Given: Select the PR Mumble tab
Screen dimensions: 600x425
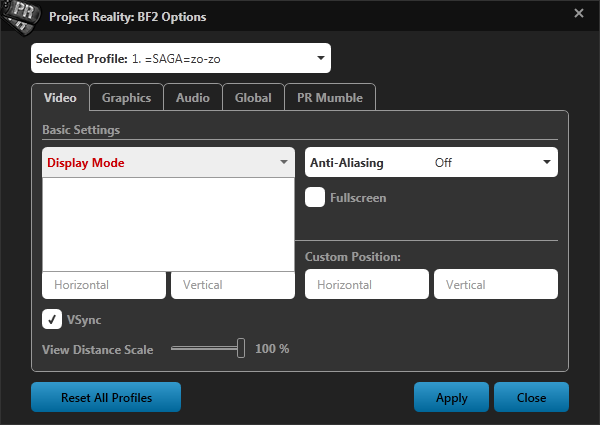Looking at the screenshot, I should click(330, 98).
